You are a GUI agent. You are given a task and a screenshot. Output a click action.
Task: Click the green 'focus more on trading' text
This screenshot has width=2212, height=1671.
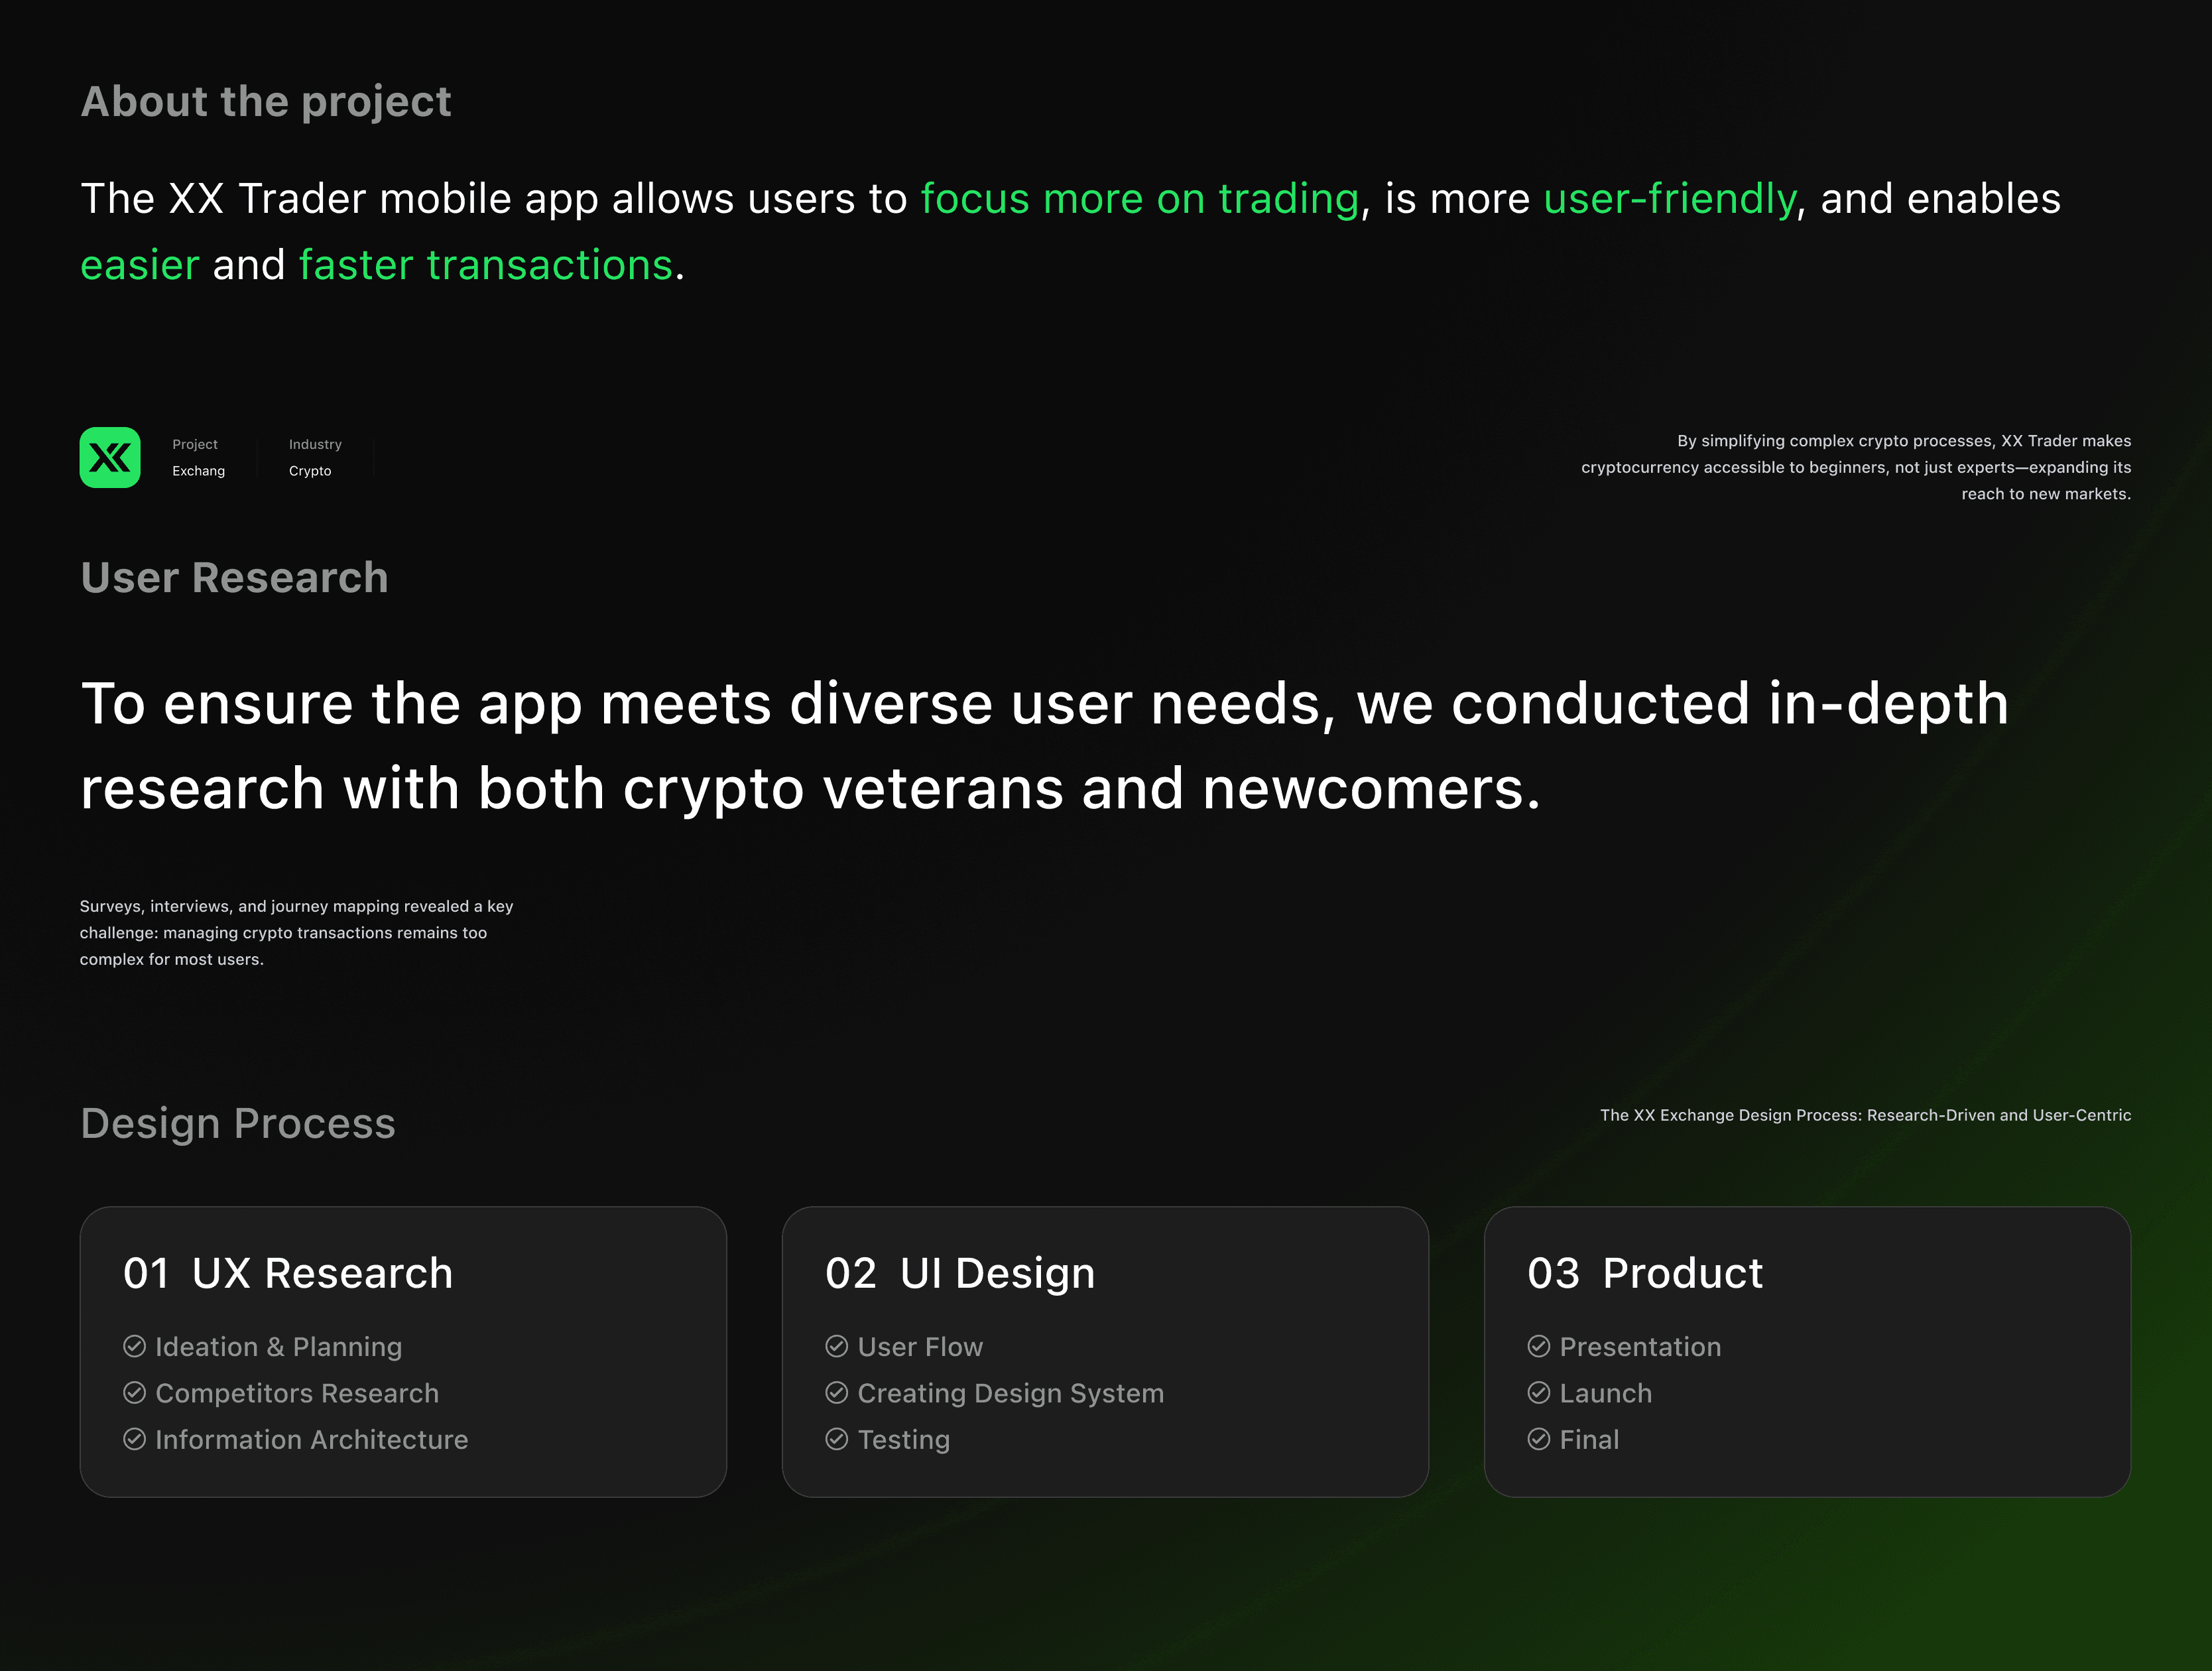tap(1140, 199)
